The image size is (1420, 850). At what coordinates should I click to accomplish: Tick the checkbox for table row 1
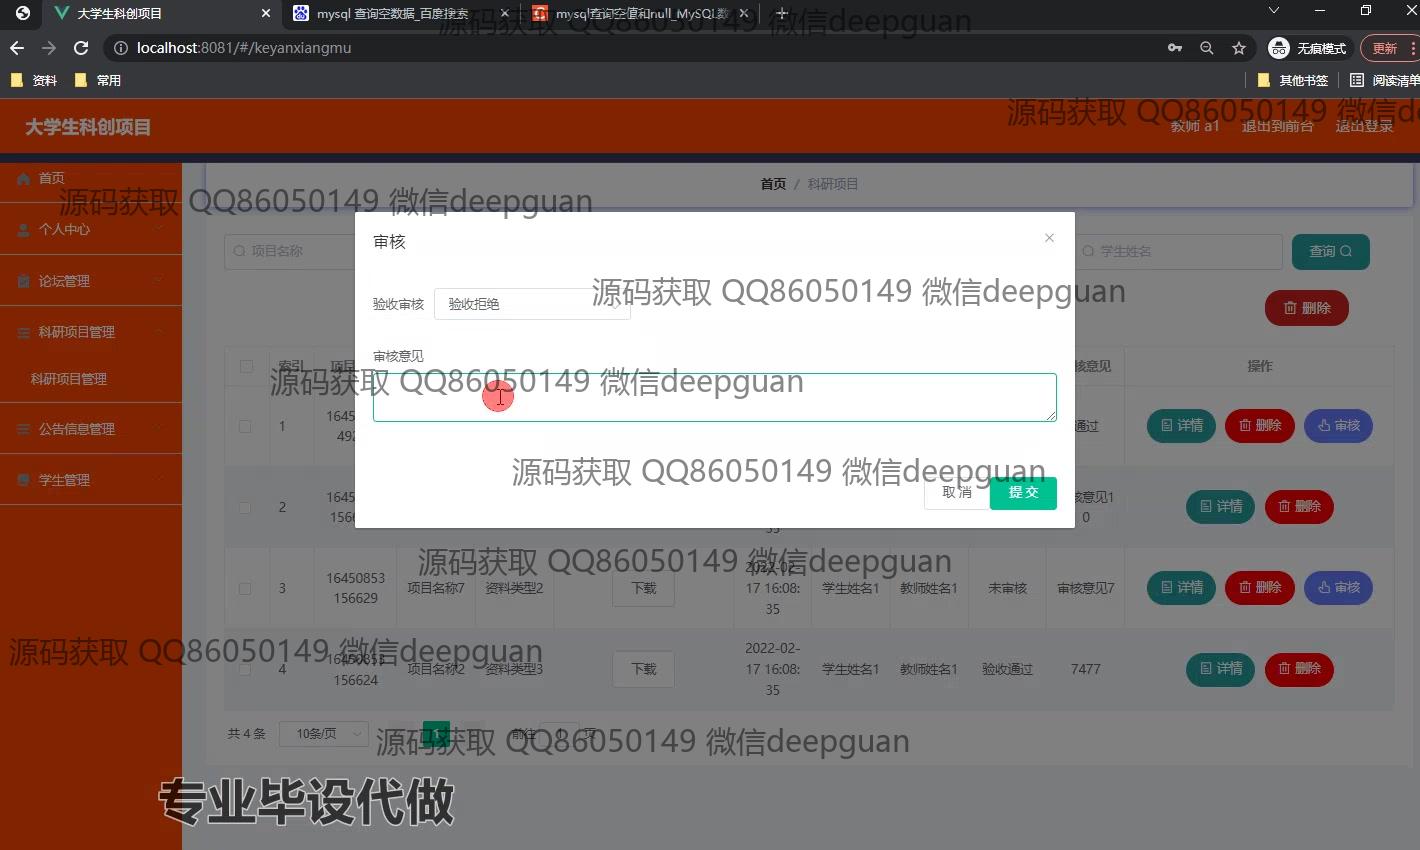point(245,426)
